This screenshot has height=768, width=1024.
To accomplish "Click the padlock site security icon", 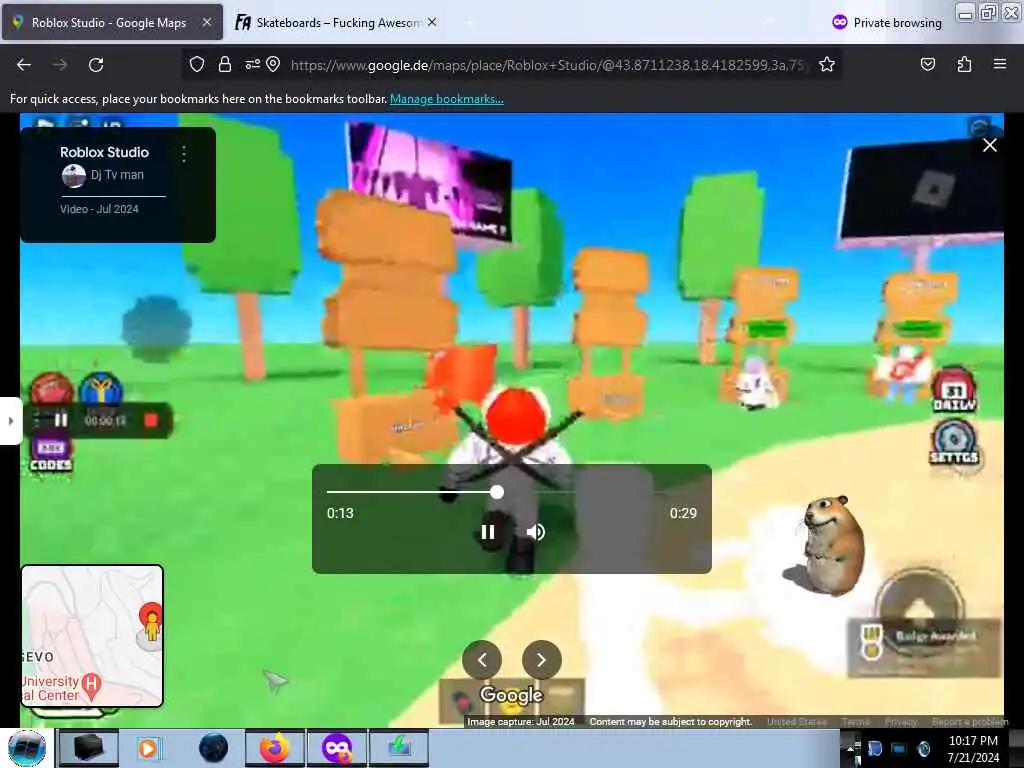I will pyautogui.click(x=225, y=64).
